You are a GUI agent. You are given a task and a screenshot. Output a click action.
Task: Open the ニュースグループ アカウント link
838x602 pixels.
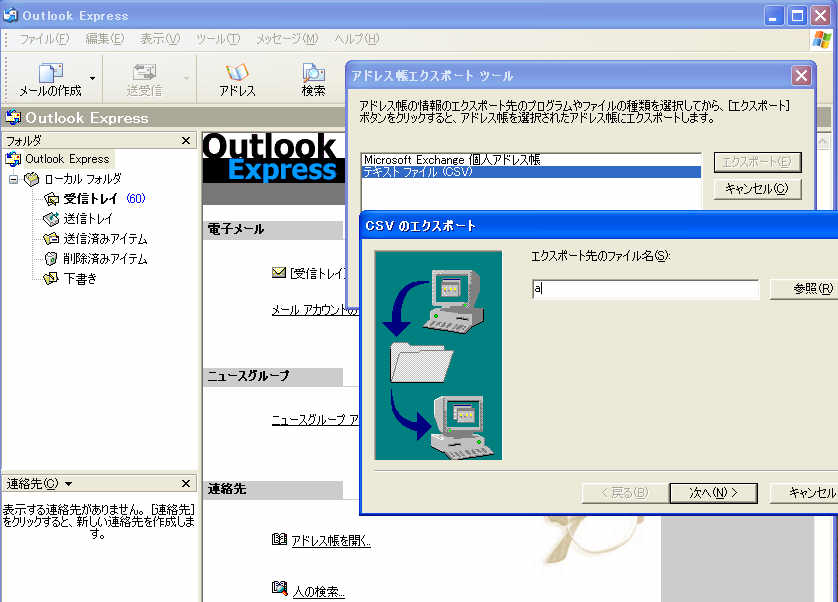click(315, 420)
